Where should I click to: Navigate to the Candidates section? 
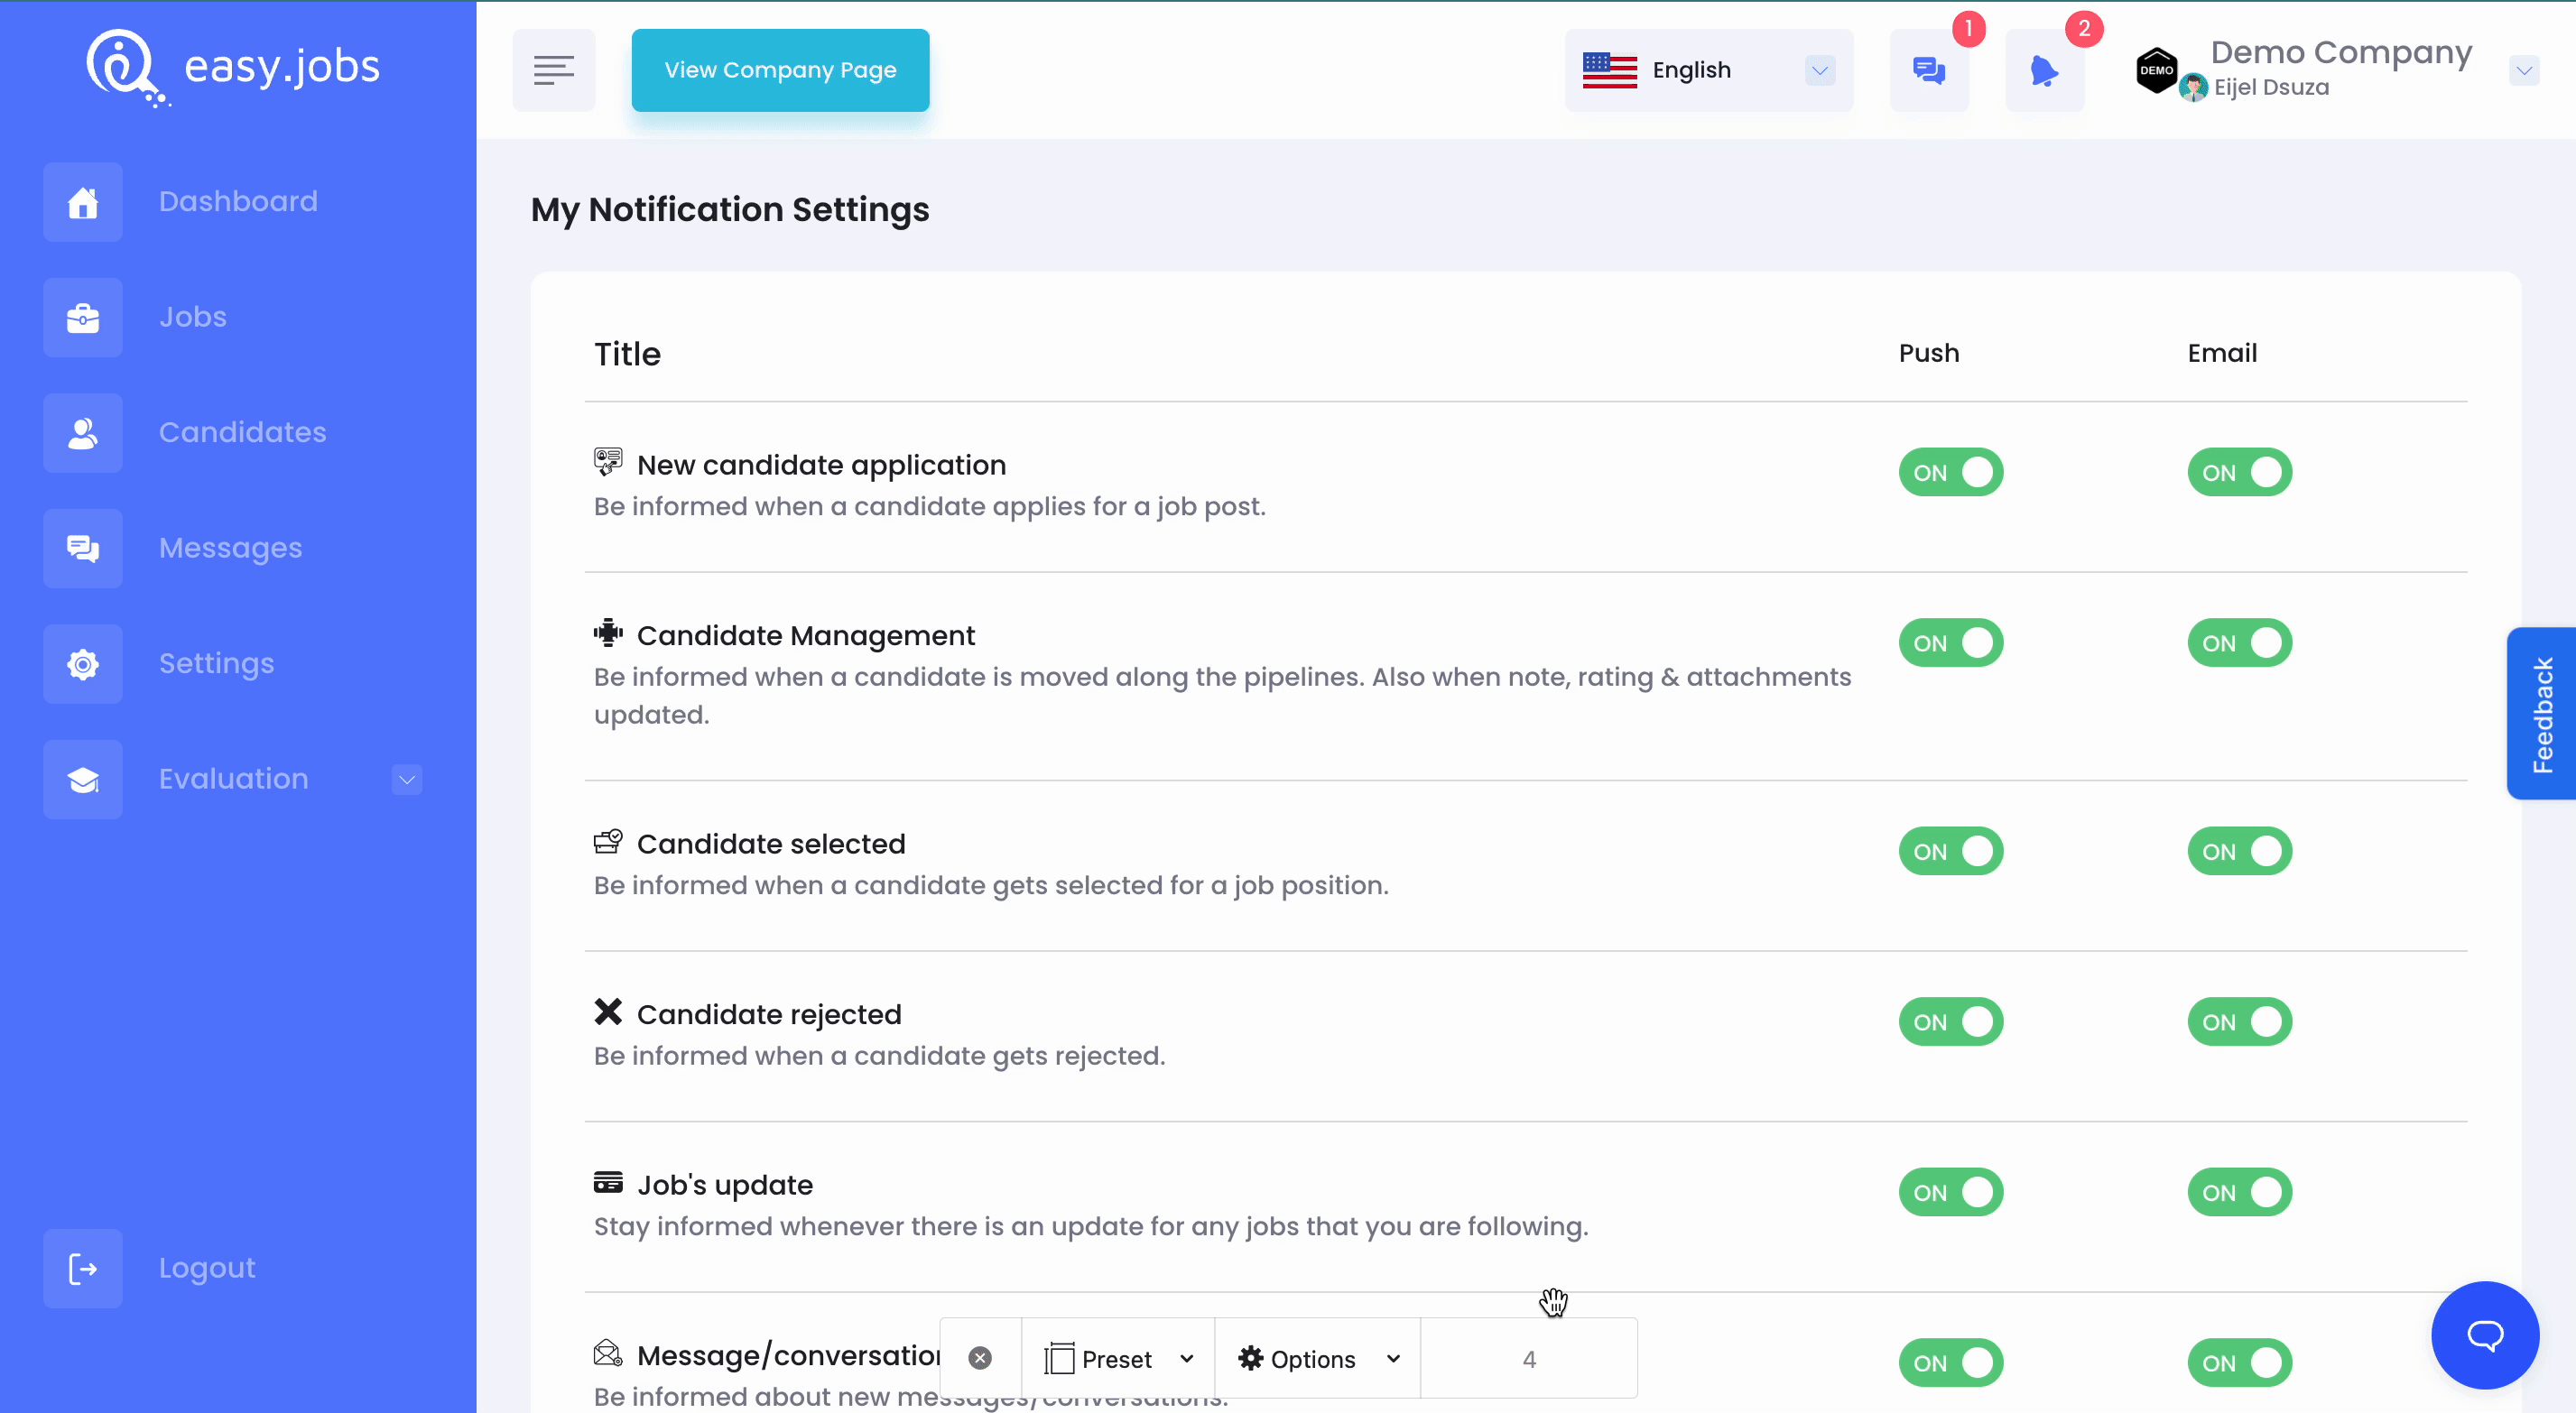click(x=242, y=431)
